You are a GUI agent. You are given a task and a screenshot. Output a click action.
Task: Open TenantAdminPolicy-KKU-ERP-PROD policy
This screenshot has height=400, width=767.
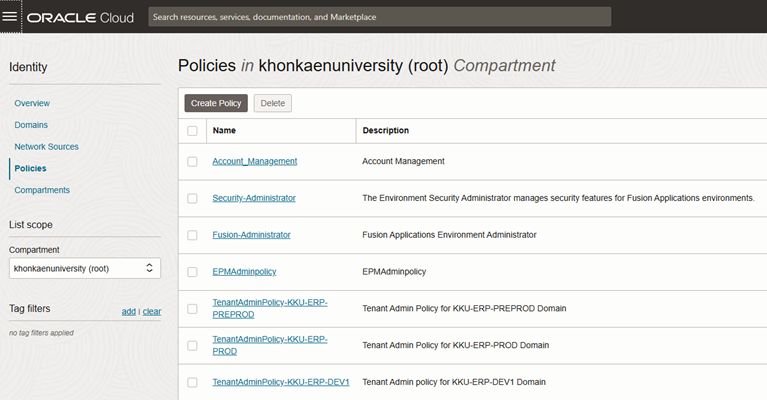(270, 345)
